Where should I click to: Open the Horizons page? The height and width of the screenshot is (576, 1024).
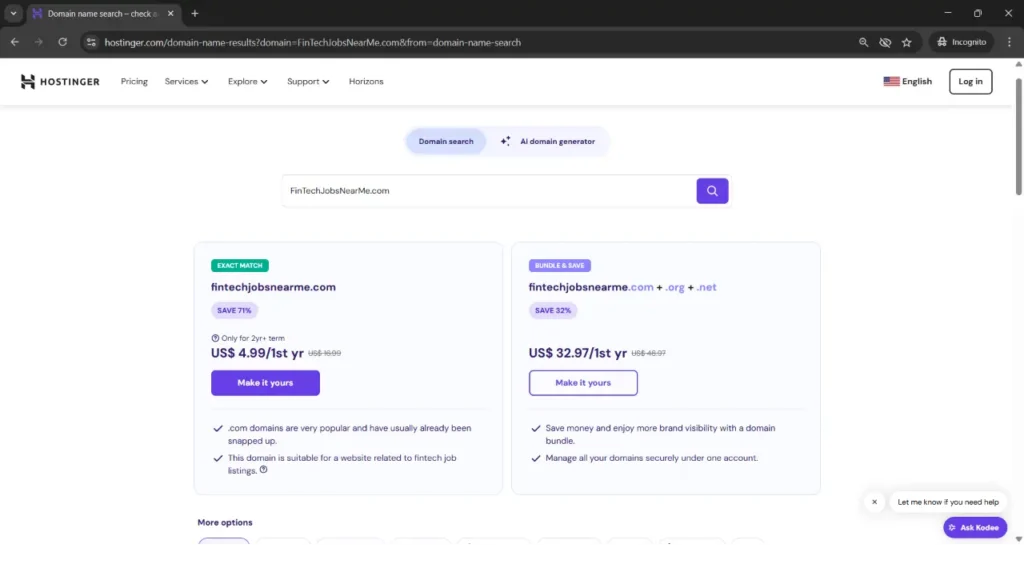pos(366,82)
